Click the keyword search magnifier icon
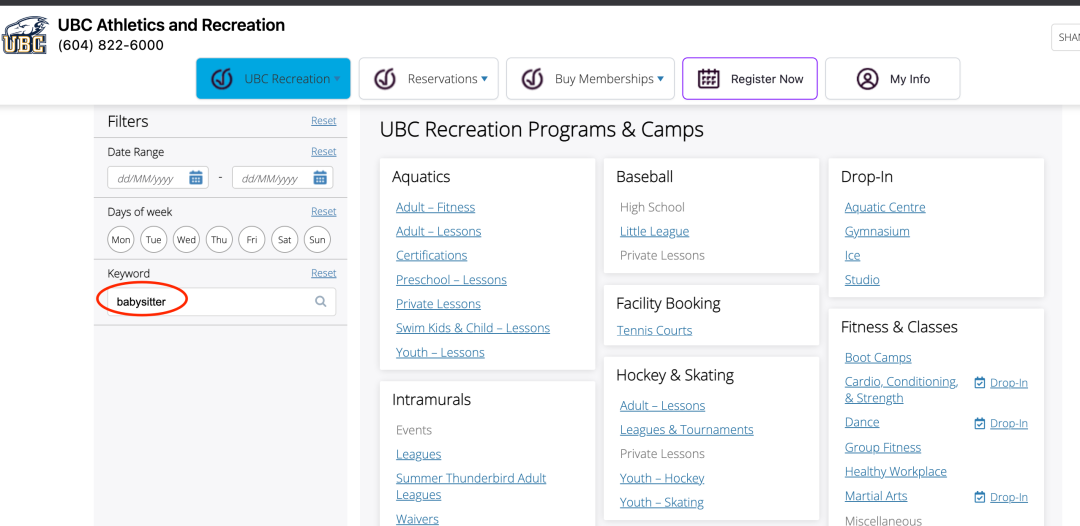Screen dimensions: 1080x526 (x=321, y=302)
